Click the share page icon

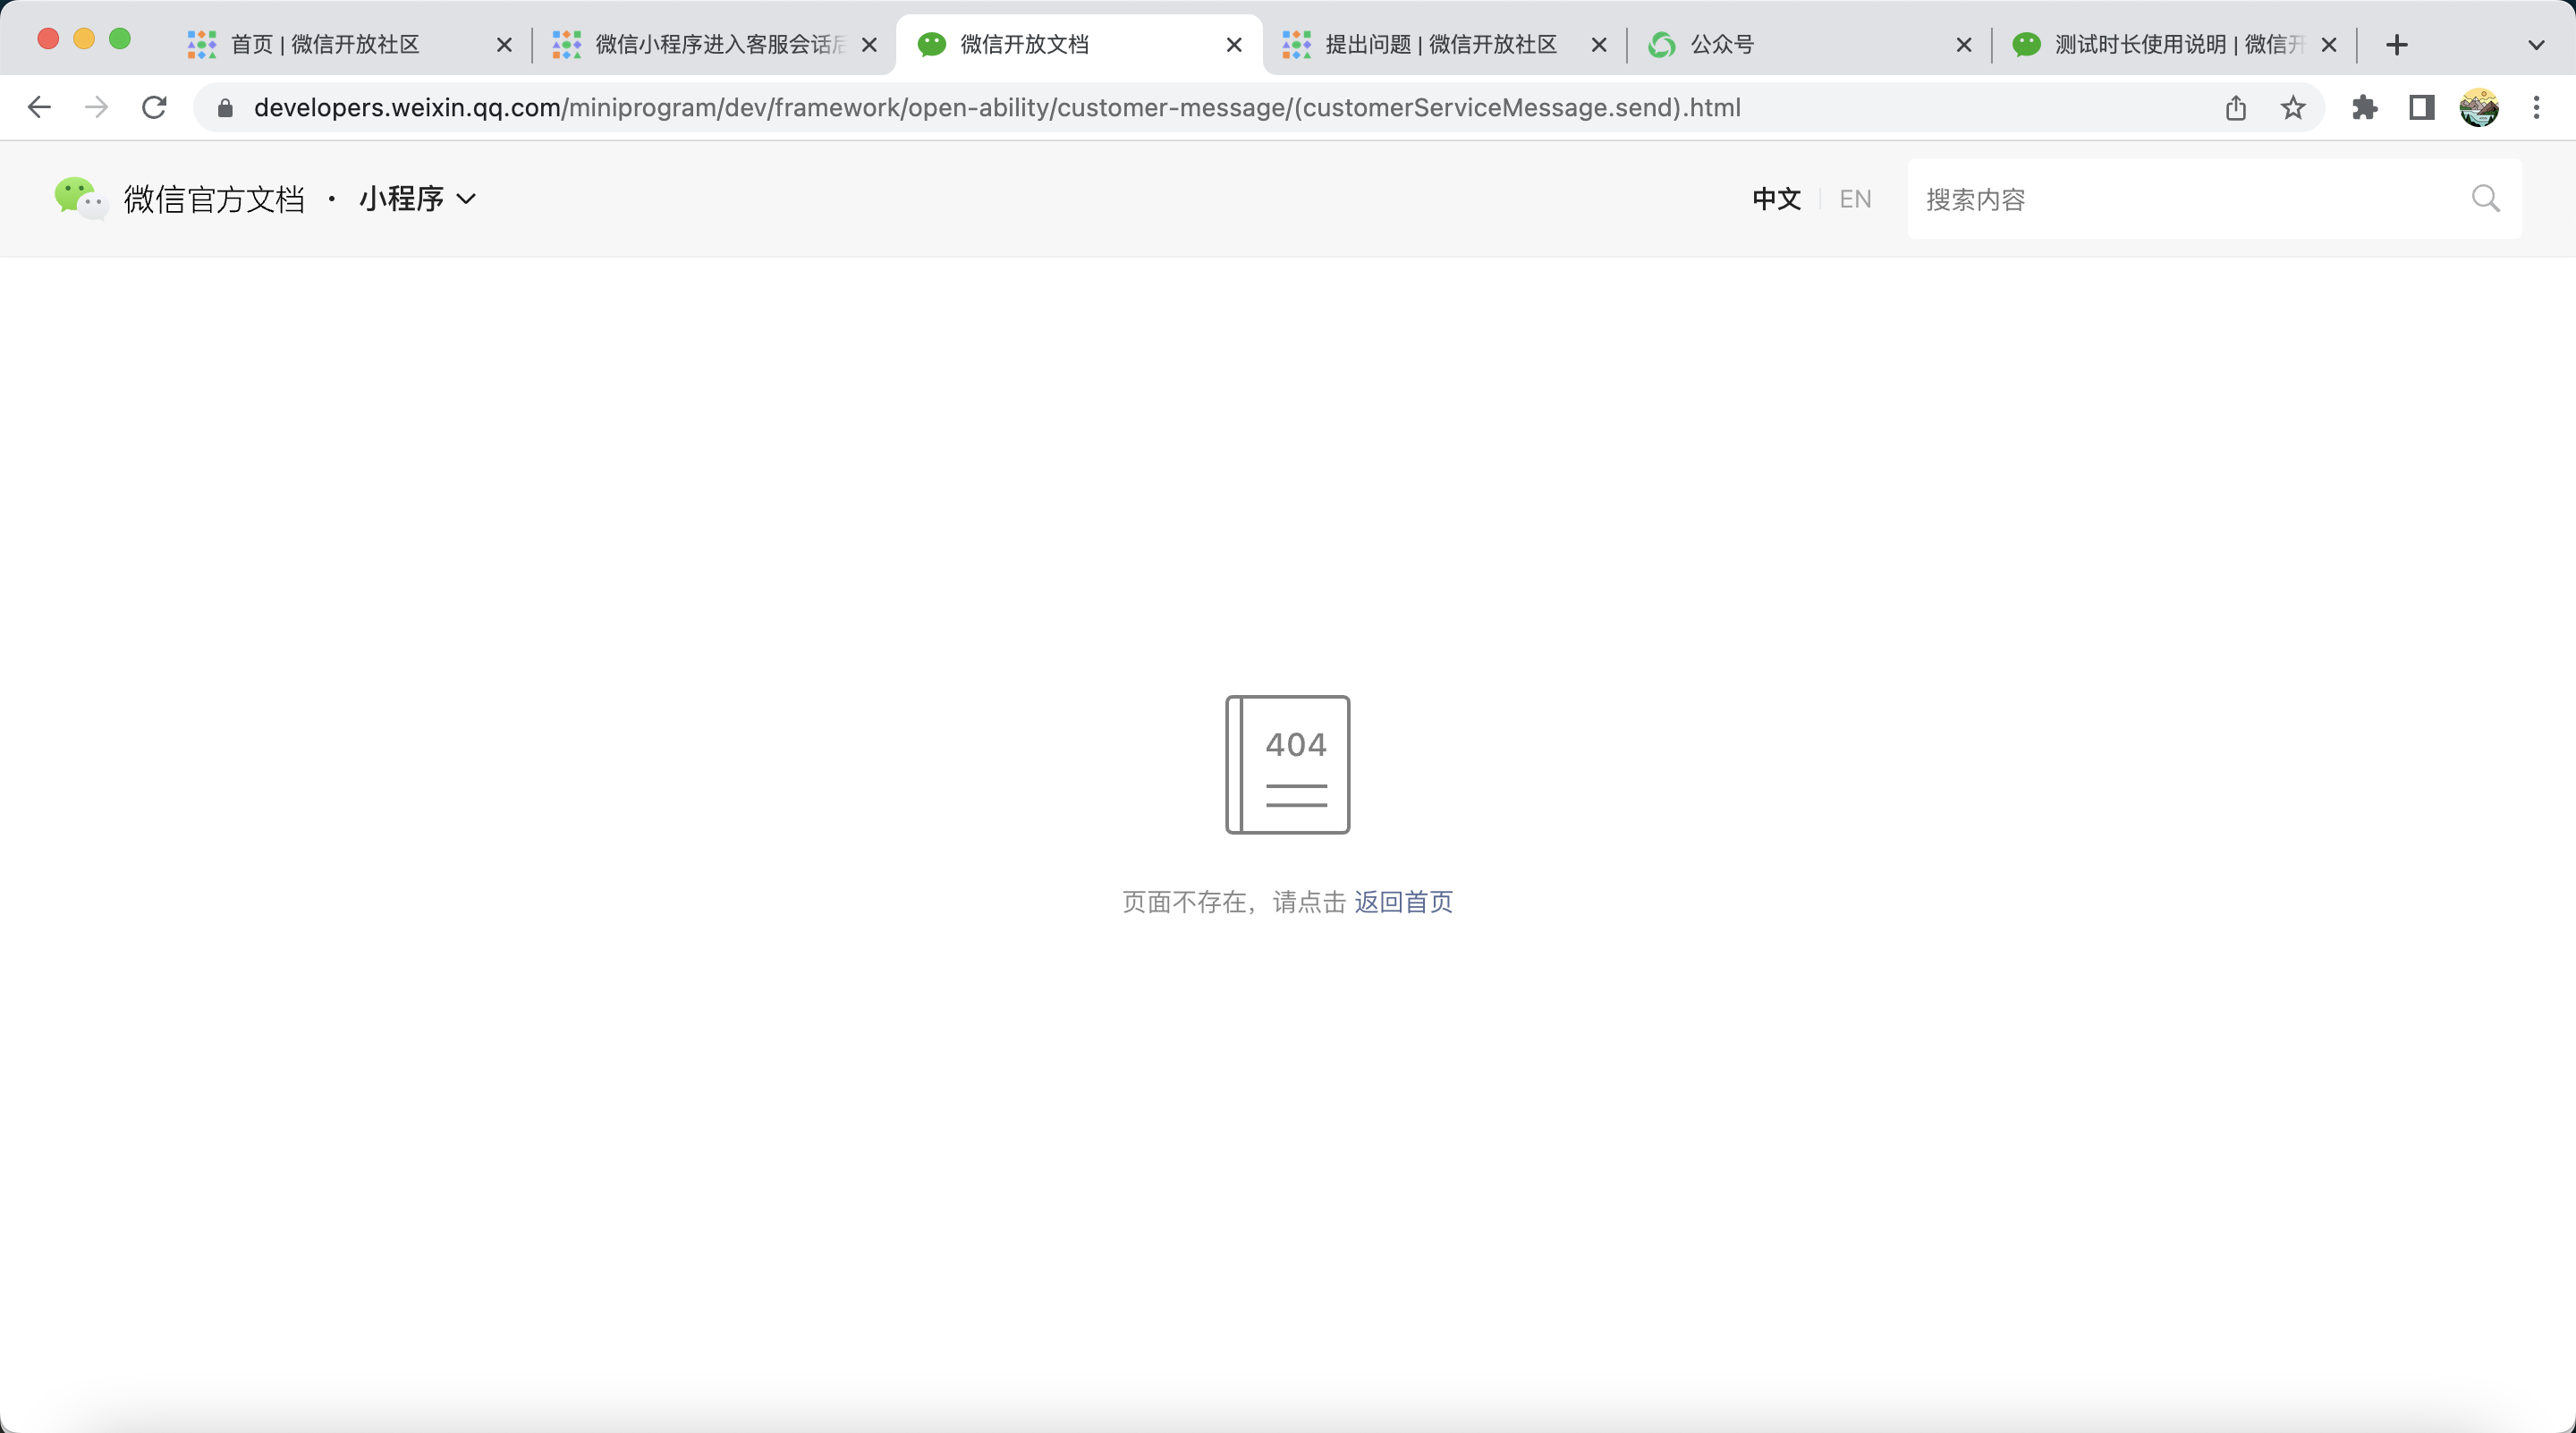click(x=2236, y=107)
